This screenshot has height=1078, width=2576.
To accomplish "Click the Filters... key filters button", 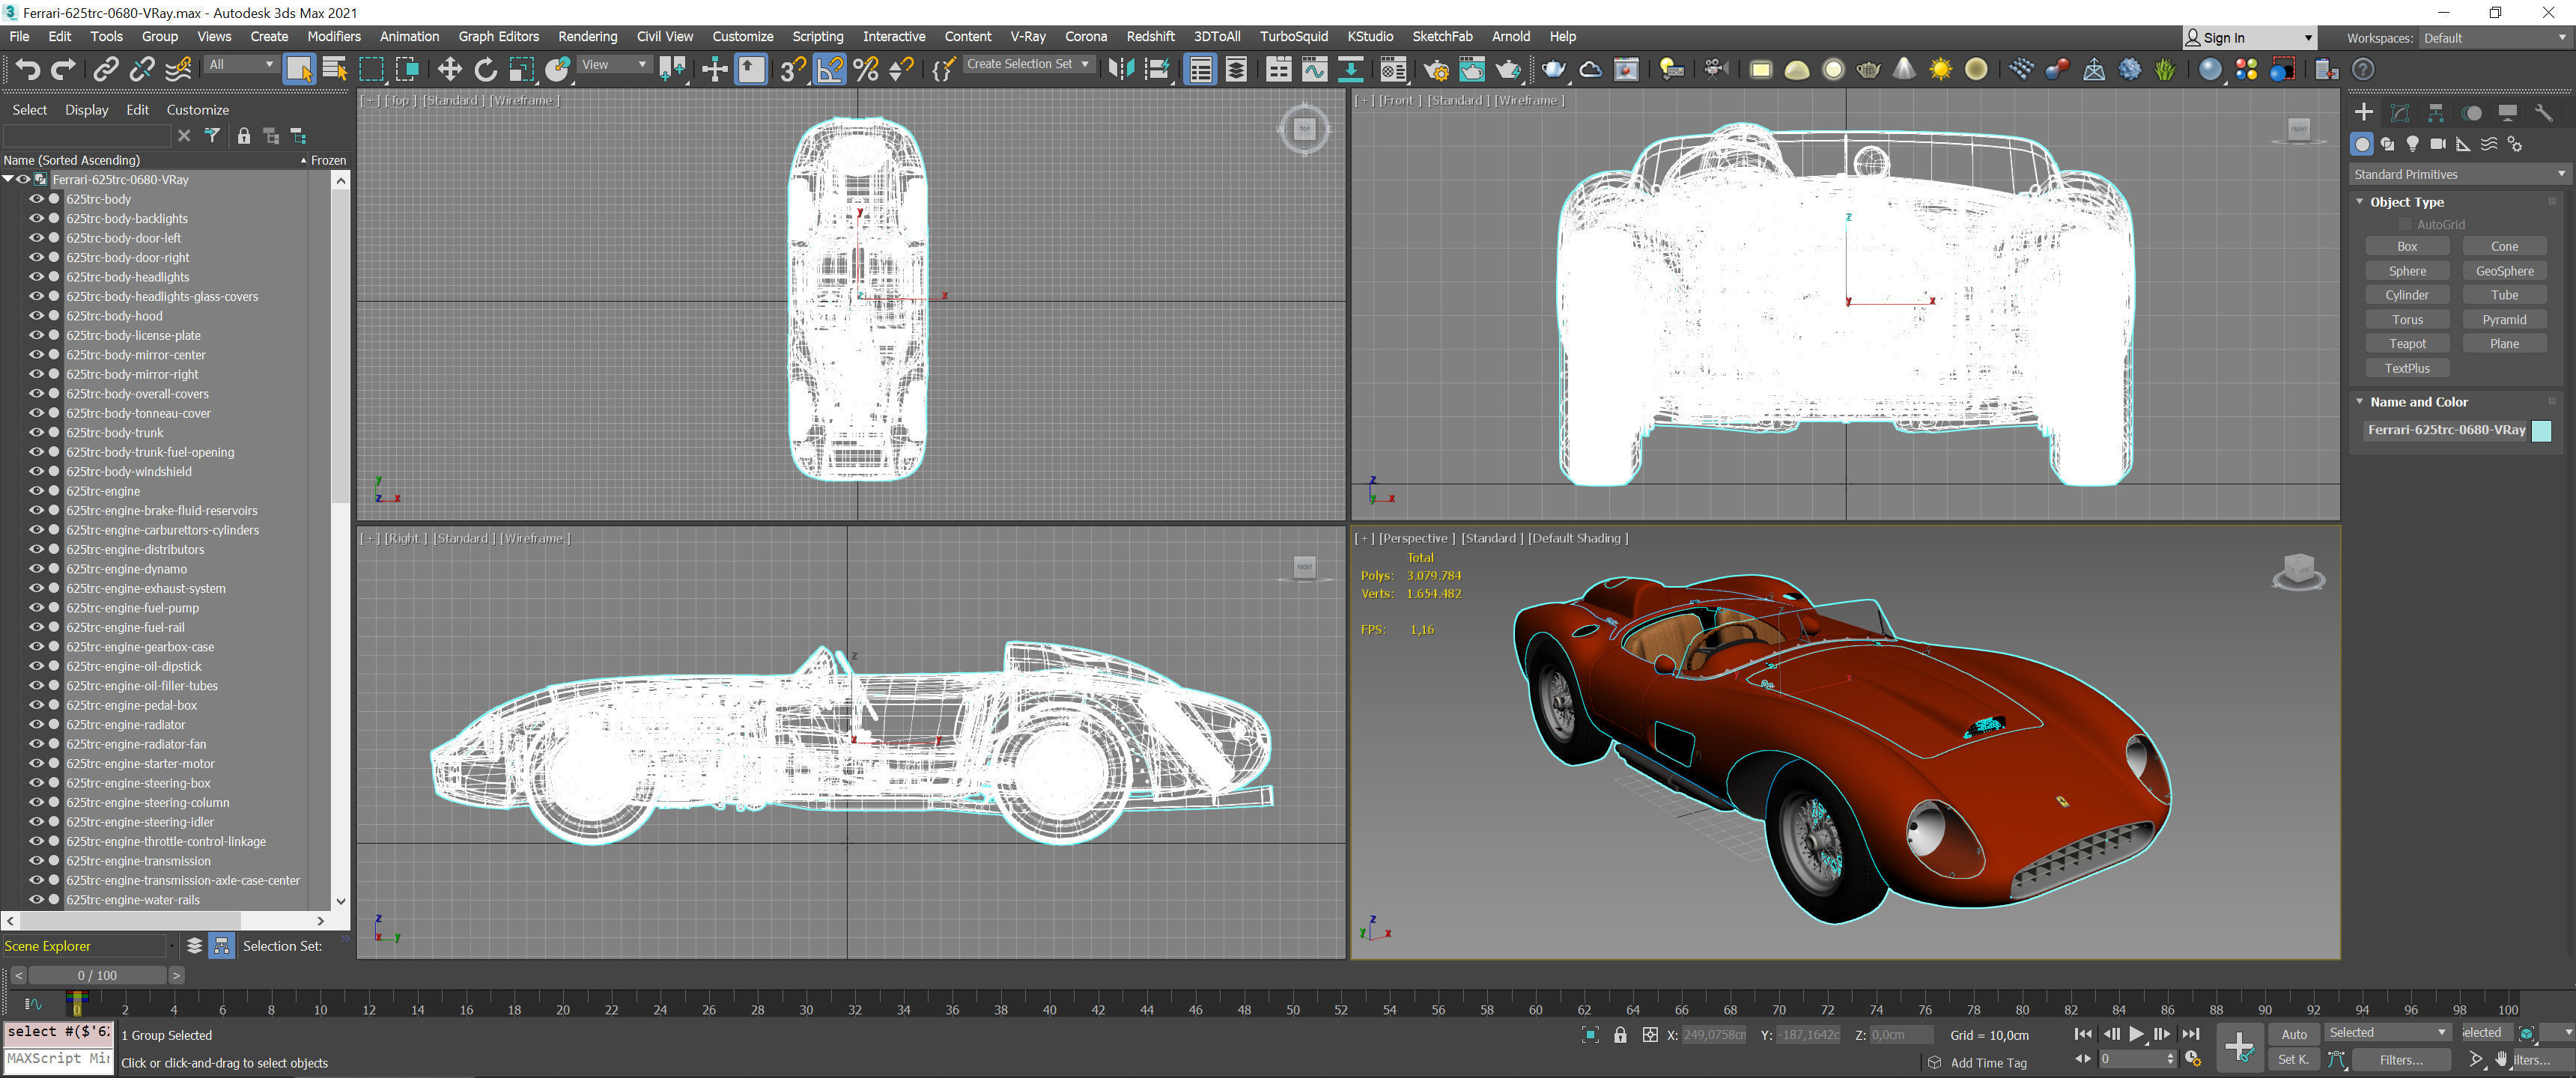I will click(x=2401, y=1060).
